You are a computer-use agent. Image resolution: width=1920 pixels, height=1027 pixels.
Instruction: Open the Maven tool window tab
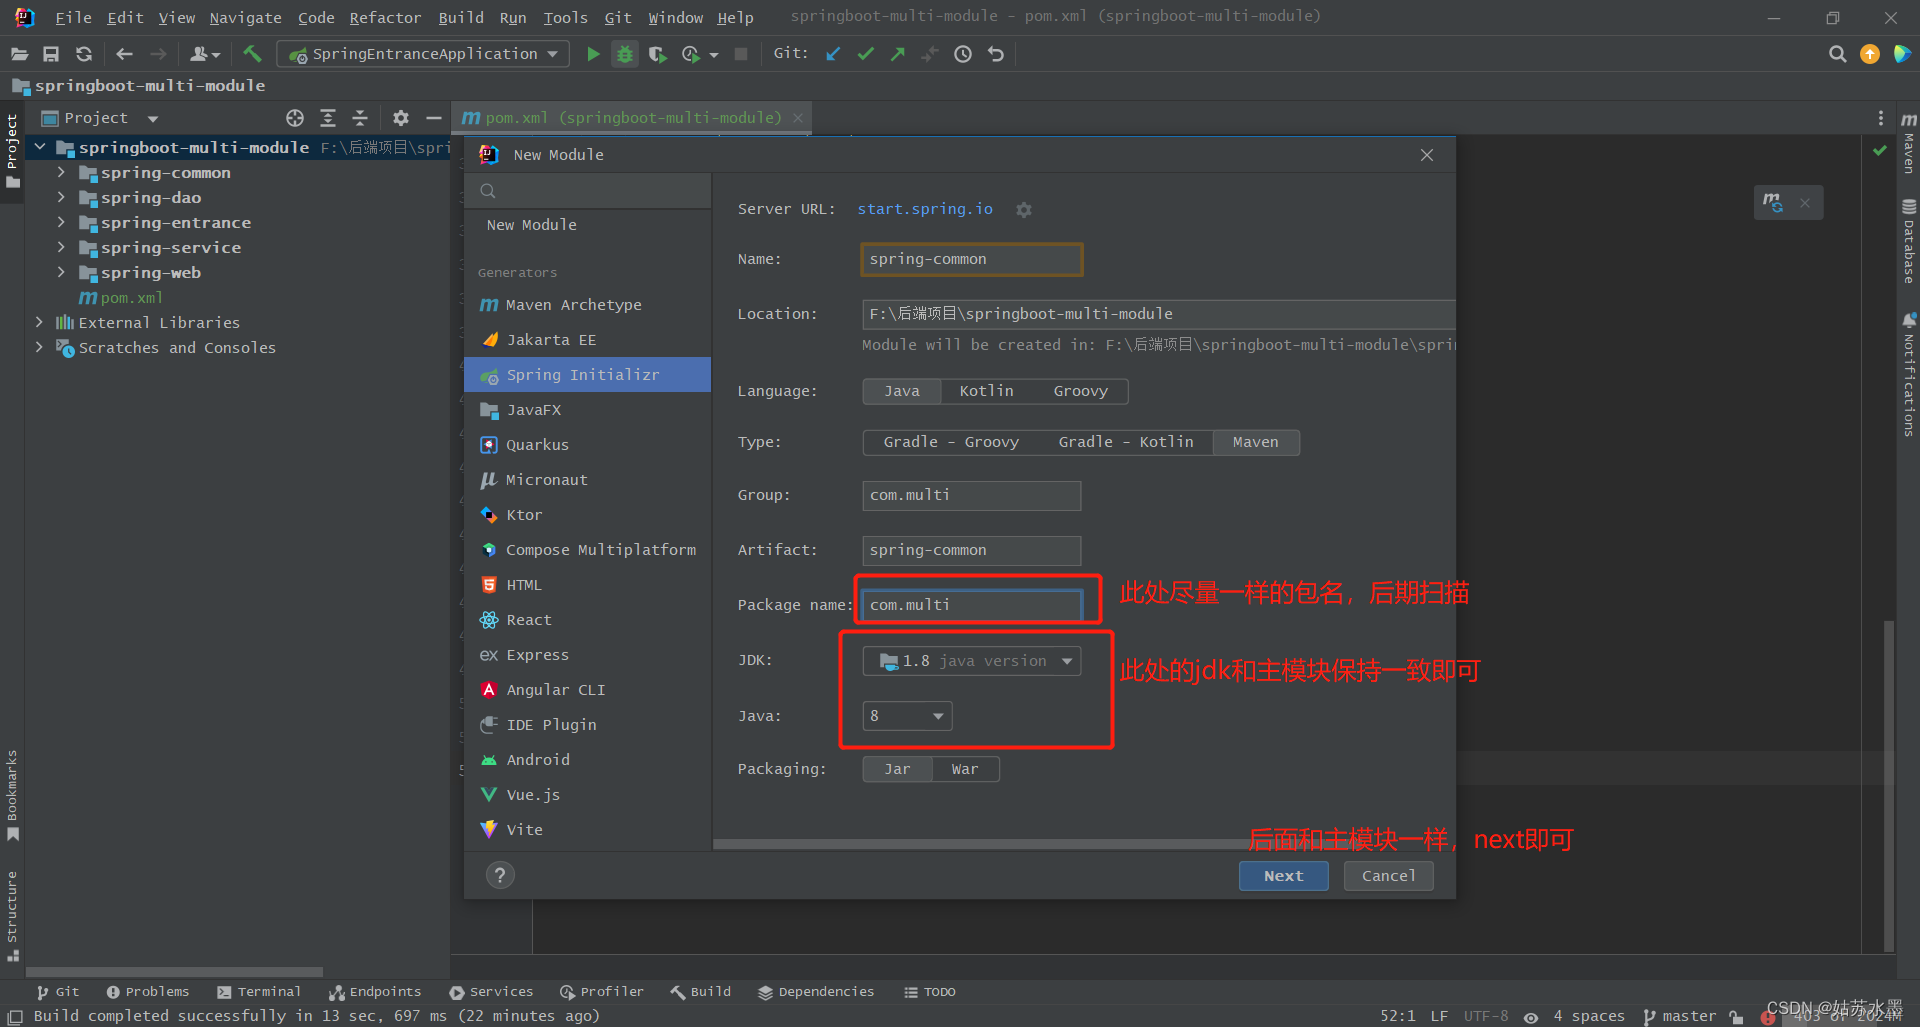pos(1908,142)
